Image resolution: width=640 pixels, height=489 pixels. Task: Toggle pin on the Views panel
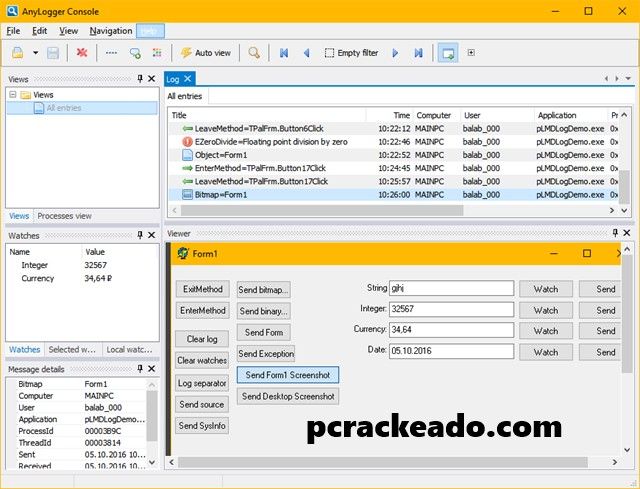139,79
